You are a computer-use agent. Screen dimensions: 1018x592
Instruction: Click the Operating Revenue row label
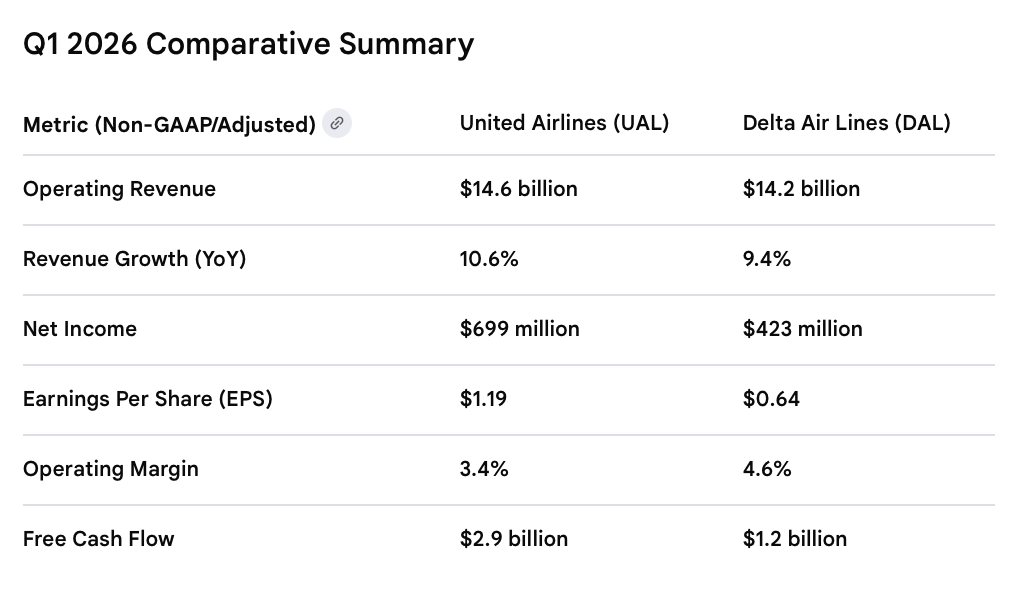[x=119, y=189]
